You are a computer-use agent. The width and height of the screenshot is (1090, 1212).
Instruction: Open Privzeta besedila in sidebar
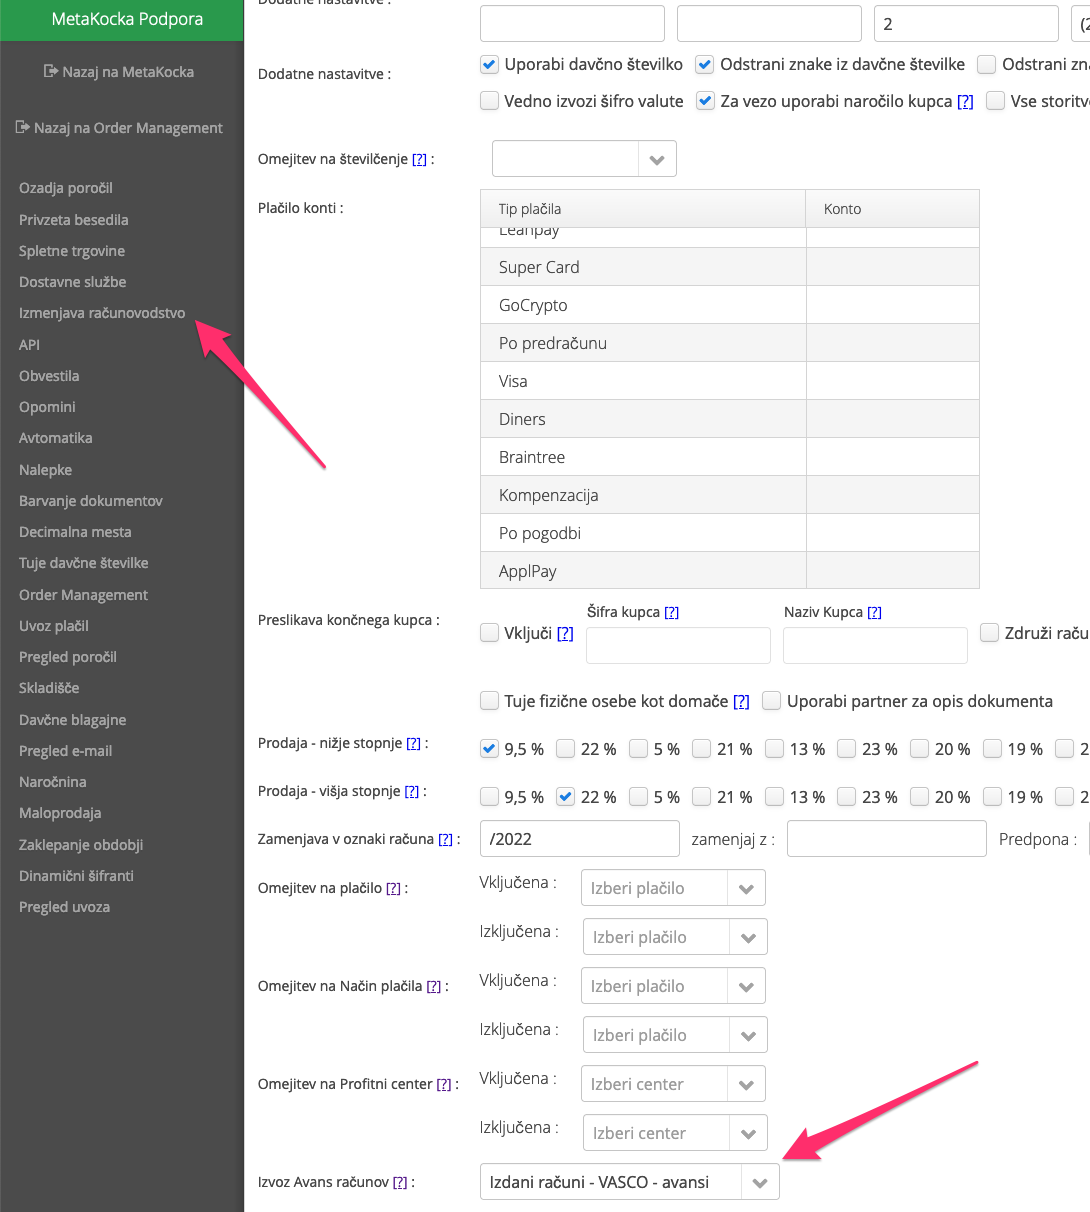[74, 220]
